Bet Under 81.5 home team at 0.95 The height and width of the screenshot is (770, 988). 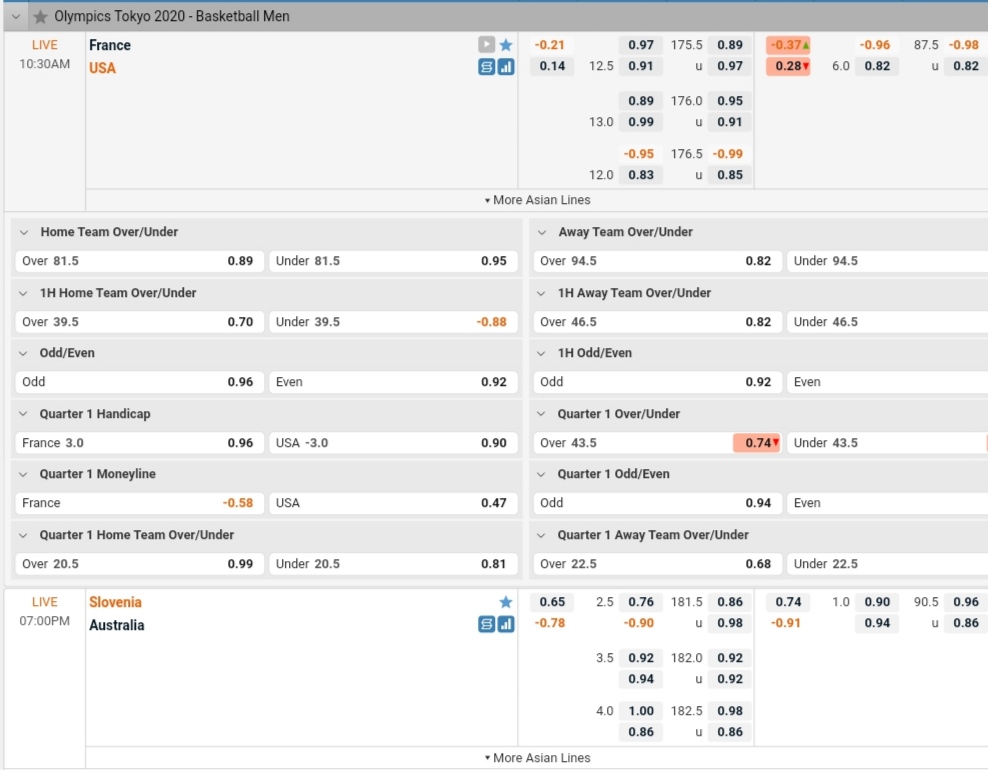[393, 261]
